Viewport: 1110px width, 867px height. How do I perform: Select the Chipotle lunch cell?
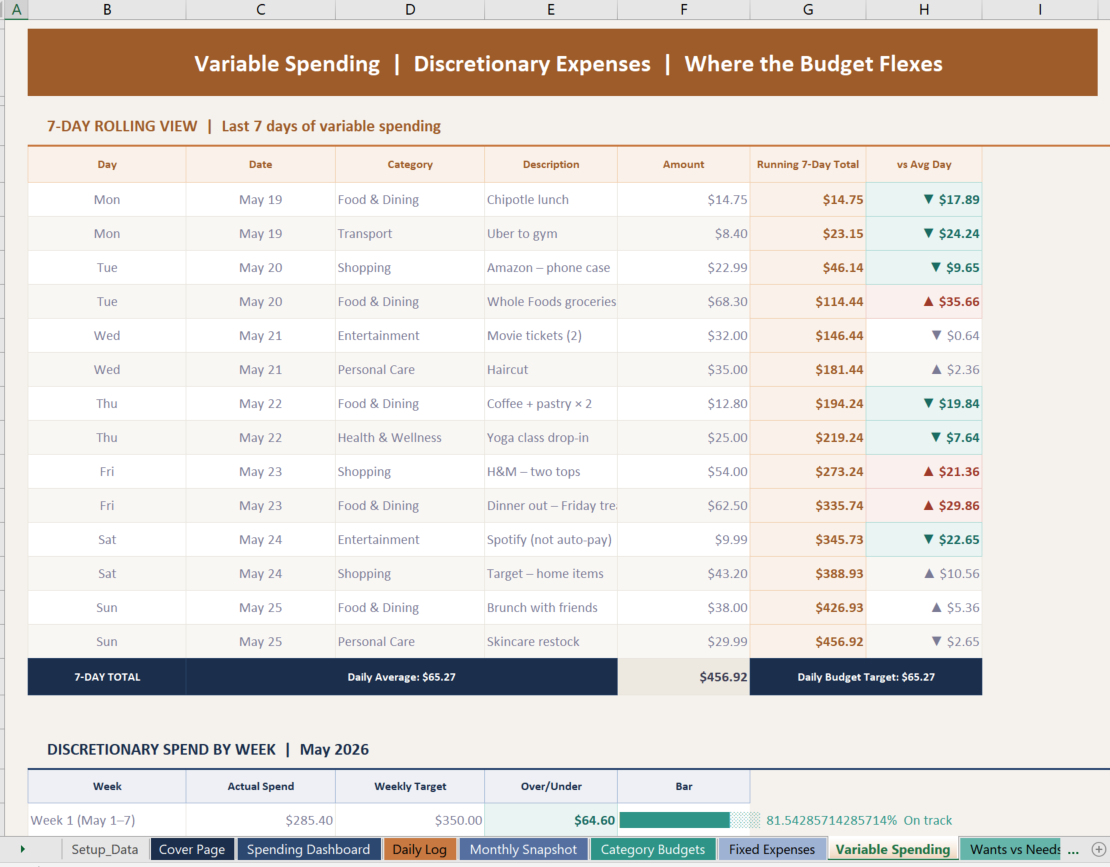(x=551, y=200)
